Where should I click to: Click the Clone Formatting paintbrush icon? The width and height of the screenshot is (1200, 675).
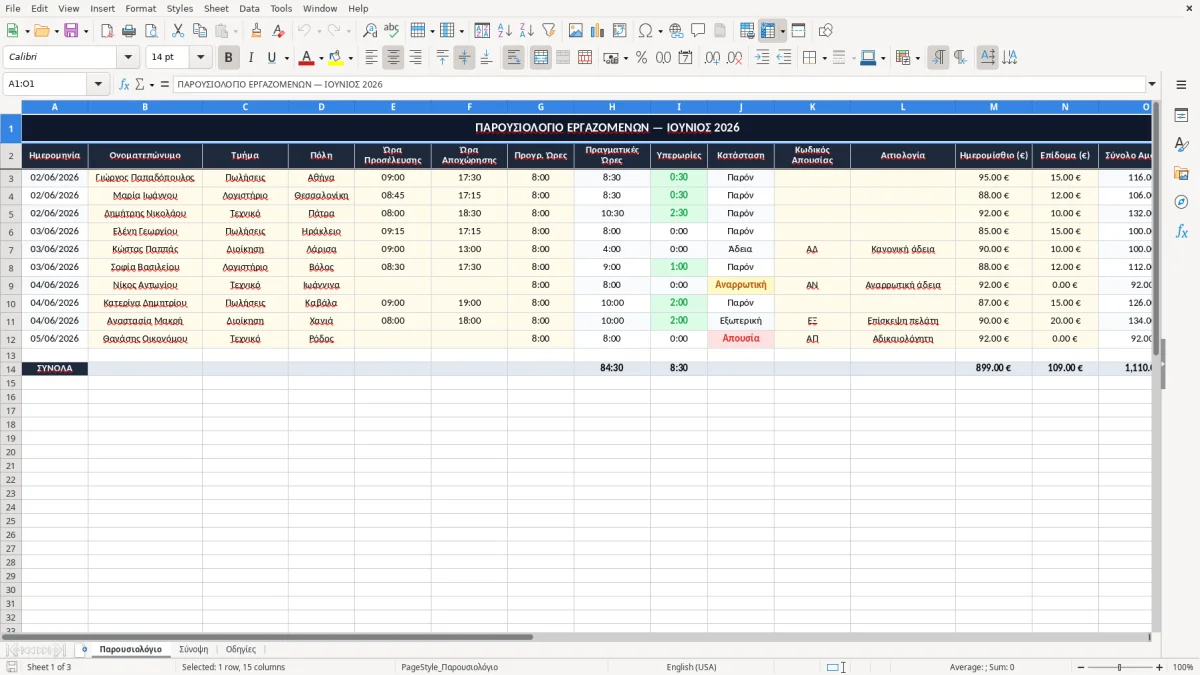[256, 31]
